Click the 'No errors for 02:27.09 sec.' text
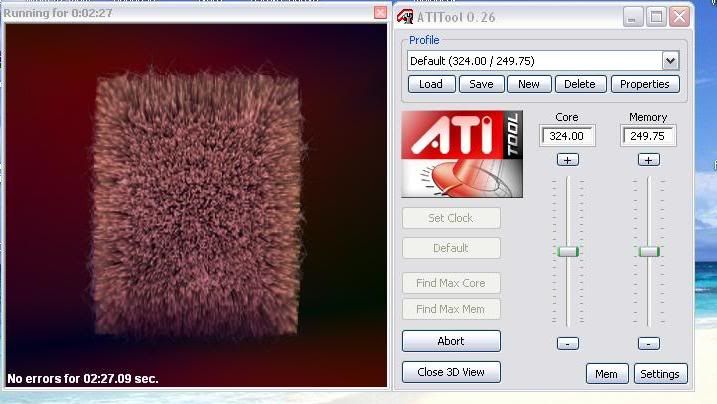 [83, 378]
